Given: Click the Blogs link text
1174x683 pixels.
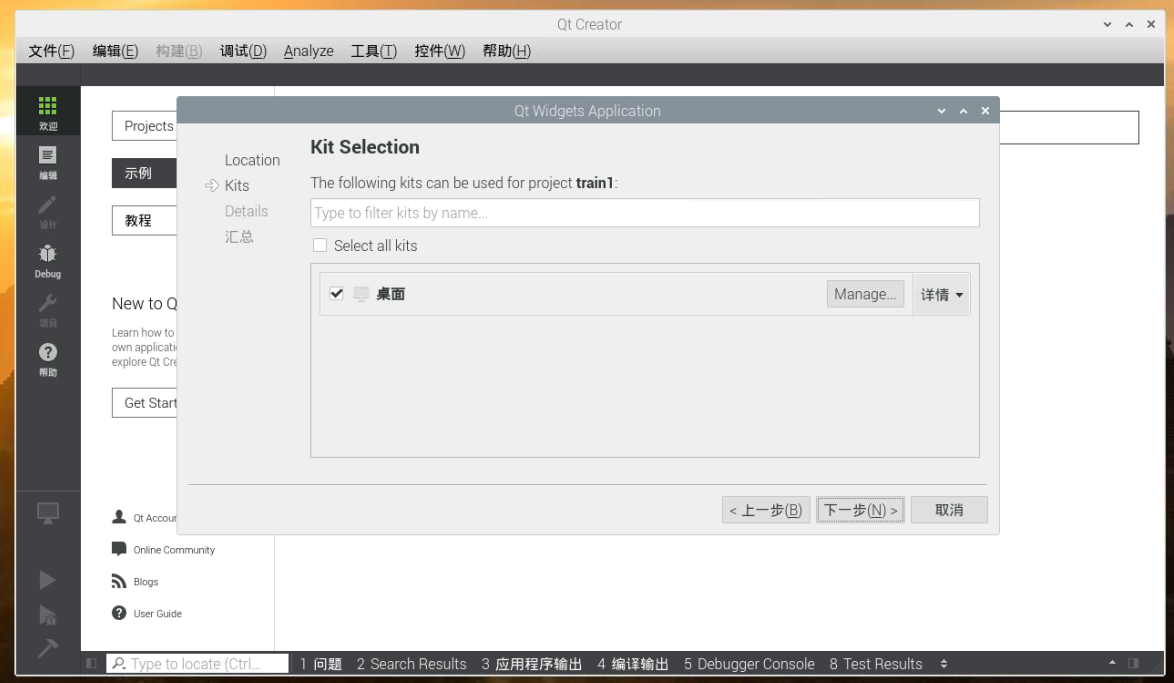Looking at the screenshot, I should tap(145, 582).
